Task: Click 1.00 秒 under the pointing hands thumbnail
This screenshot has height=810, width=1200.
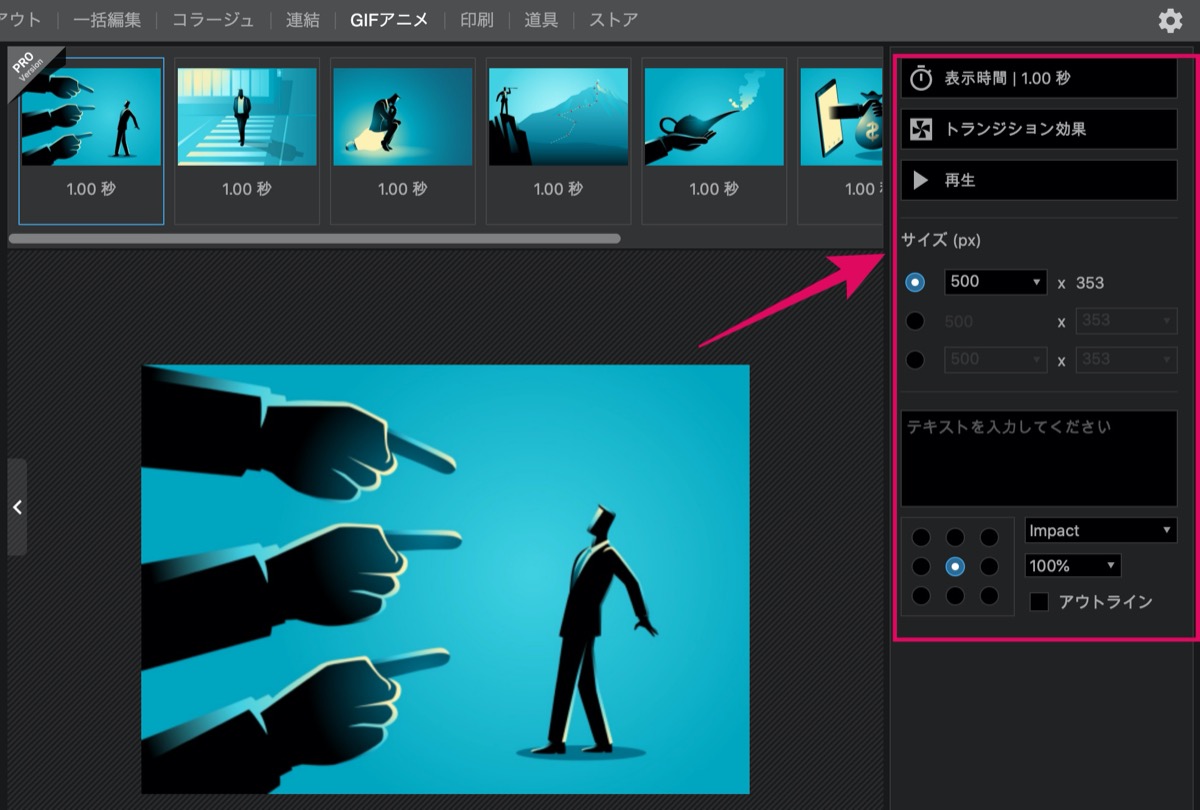Action: click(x=91, y=189)
